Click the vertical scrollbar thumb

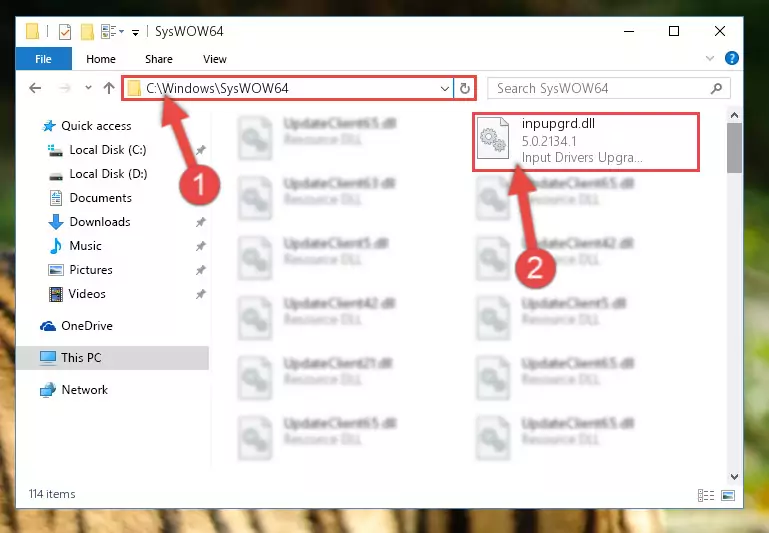click(734, 148)
